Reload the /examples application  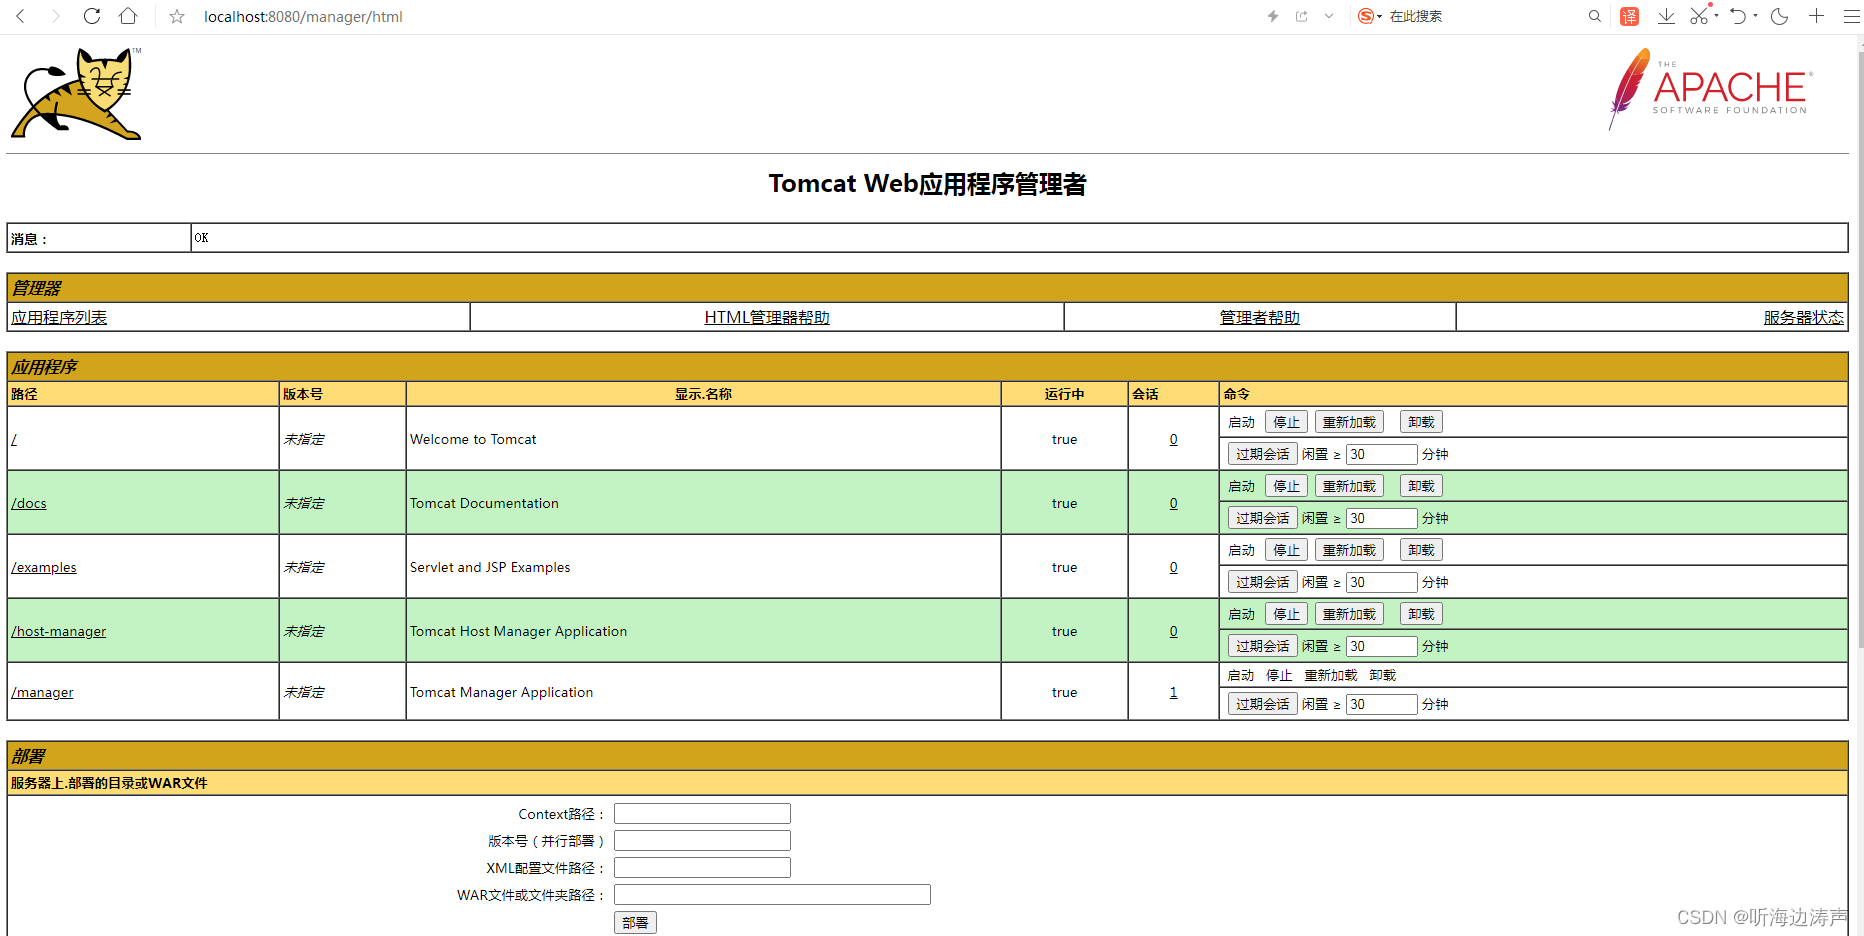1349,550
